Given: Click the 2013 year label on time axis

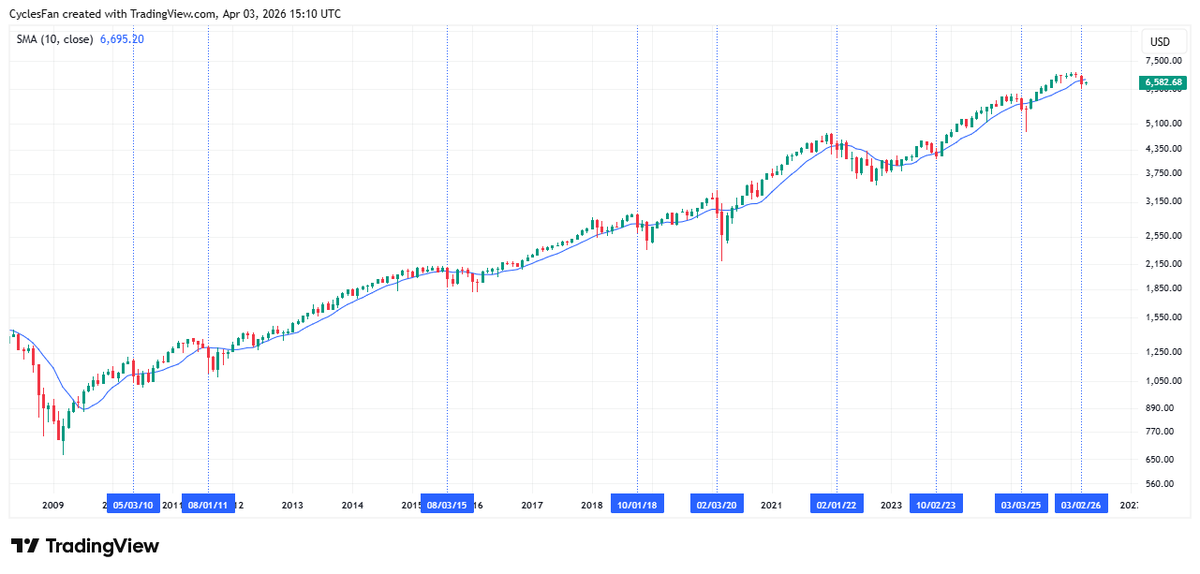Looking at the screenshot, I should pyautogui.click(x=292, y=506).
